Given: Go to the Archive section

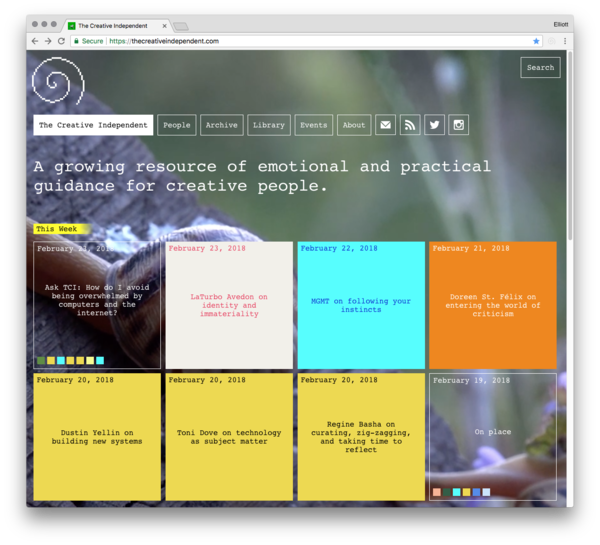Looking at the screenshot, I should point(221,125).
